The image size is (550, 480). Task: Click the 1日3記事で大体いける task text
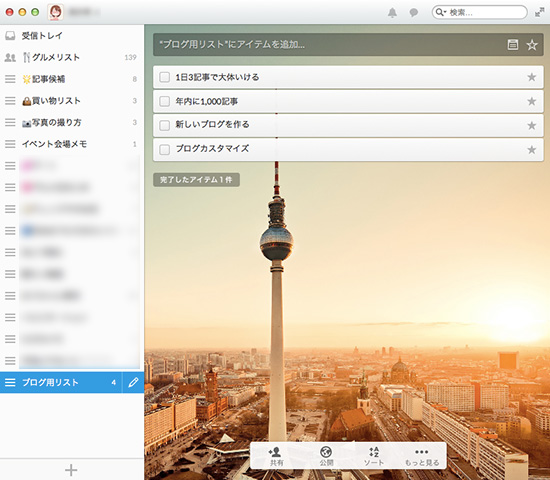pyautogui.click(x=217, y=77)
